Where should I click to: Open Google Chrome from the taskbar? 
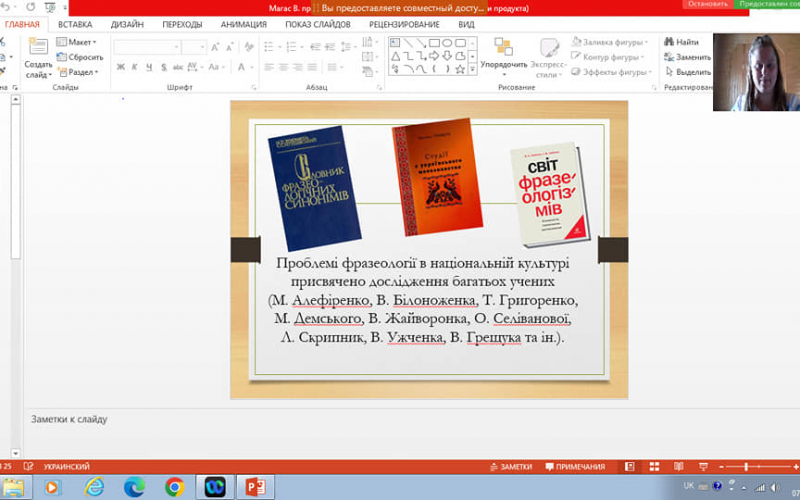[174, 487]
